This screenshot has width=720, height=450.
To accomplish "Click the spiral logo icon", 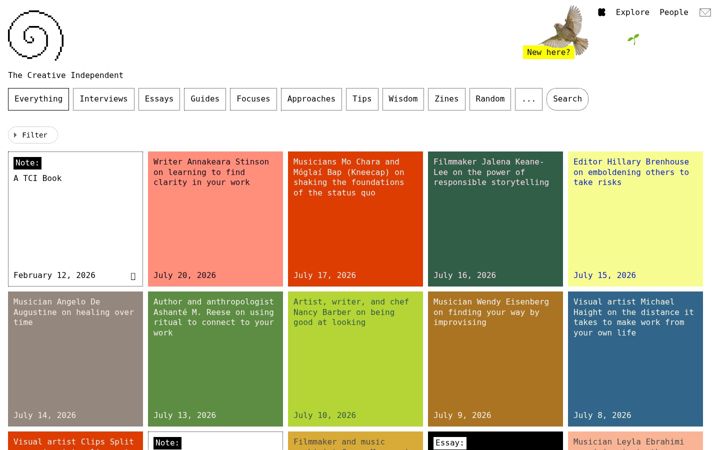I will click(36, 35).
